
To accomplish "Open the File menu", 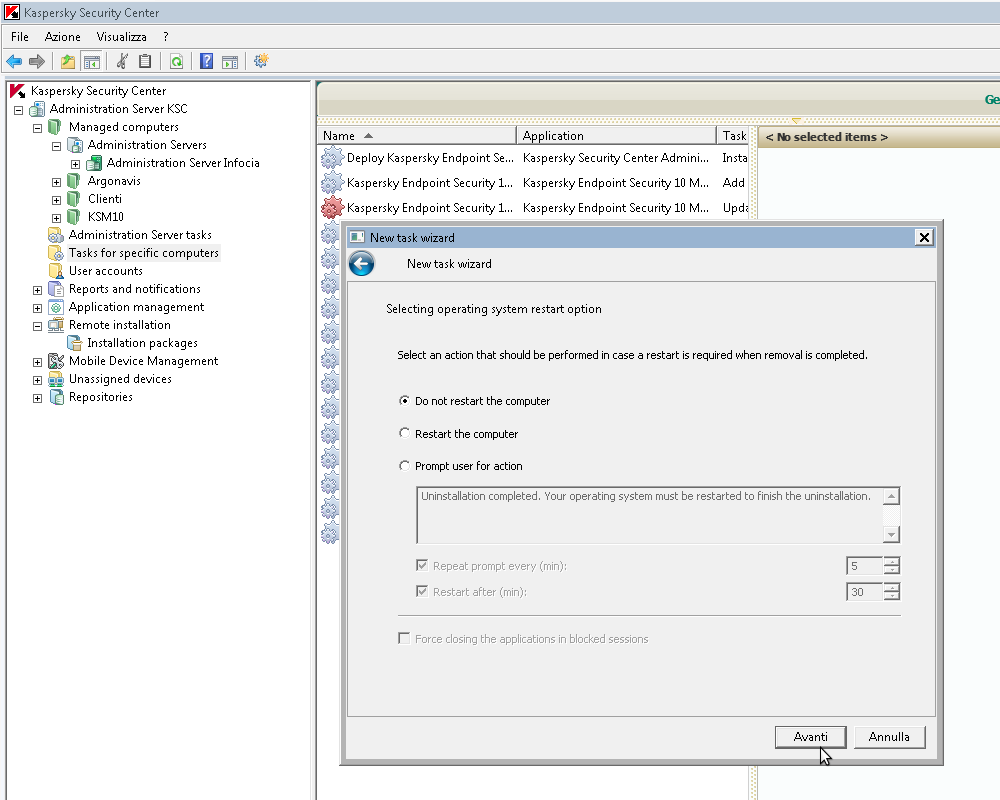I will point(20,37).
